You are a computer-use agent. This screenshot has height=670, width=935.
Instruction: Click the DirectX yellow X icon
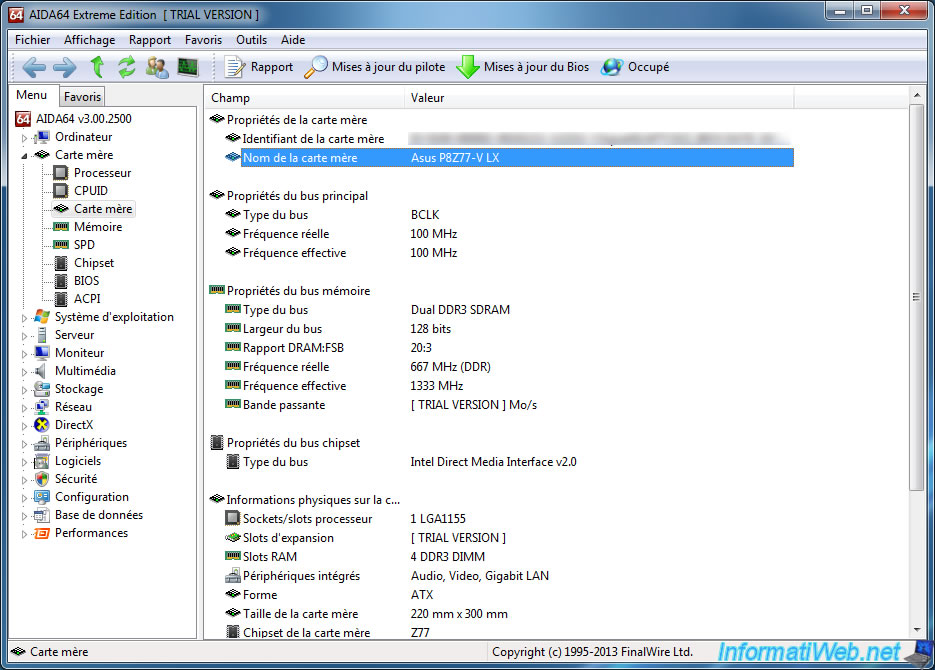42,424
